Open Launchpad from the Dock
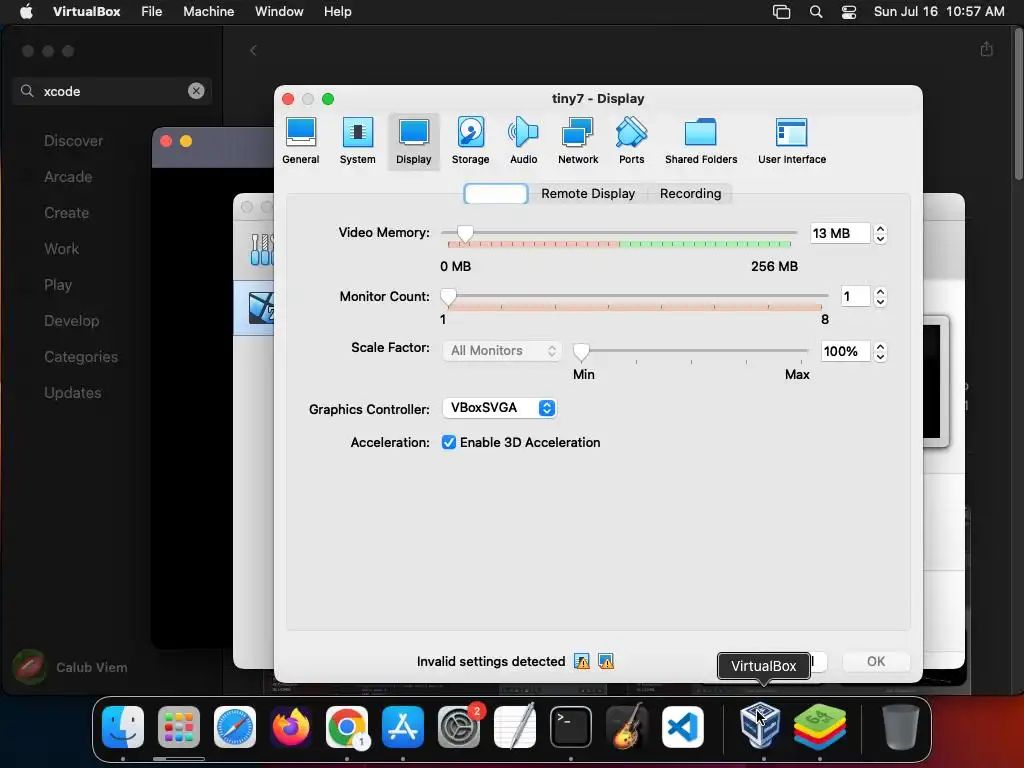 click(x=179, y=727)
